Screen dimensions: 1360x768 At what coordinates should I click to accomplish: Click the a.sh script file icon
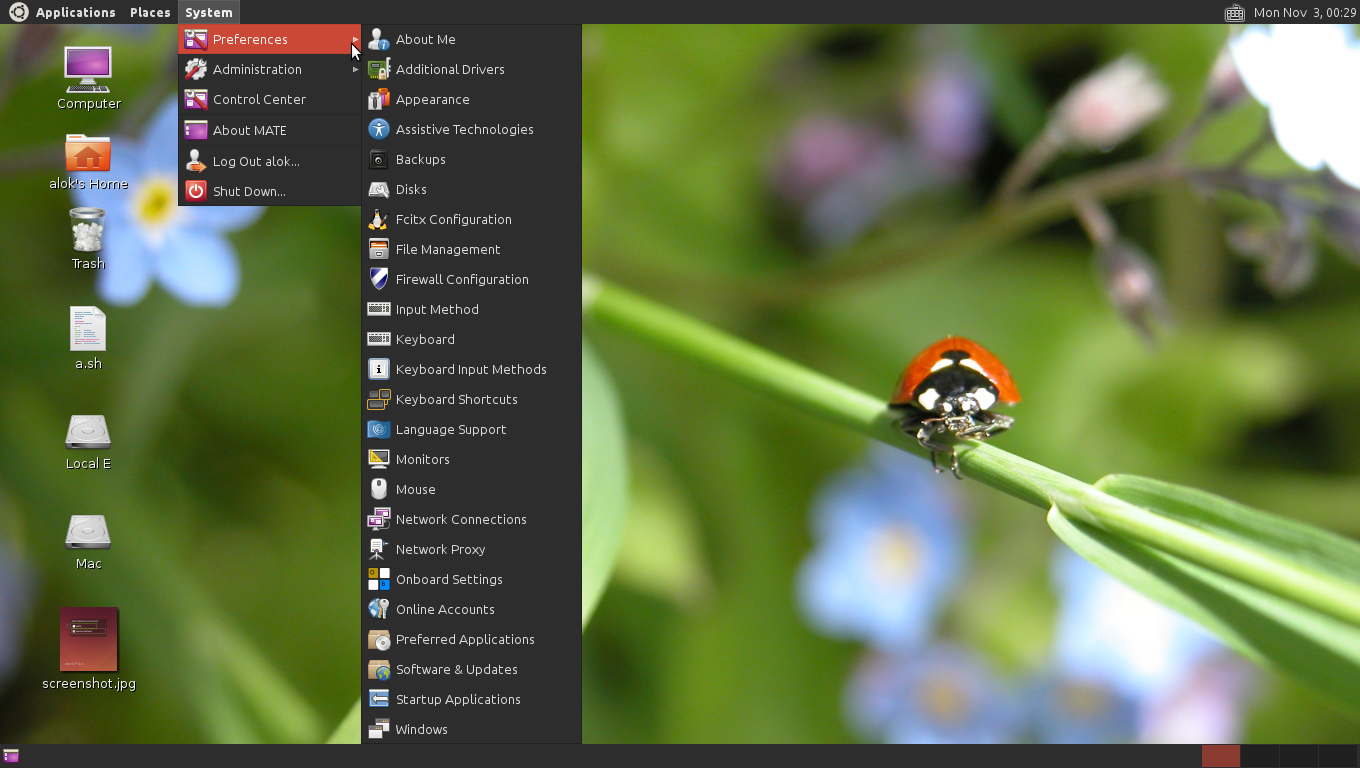click(x=88, y=329)
